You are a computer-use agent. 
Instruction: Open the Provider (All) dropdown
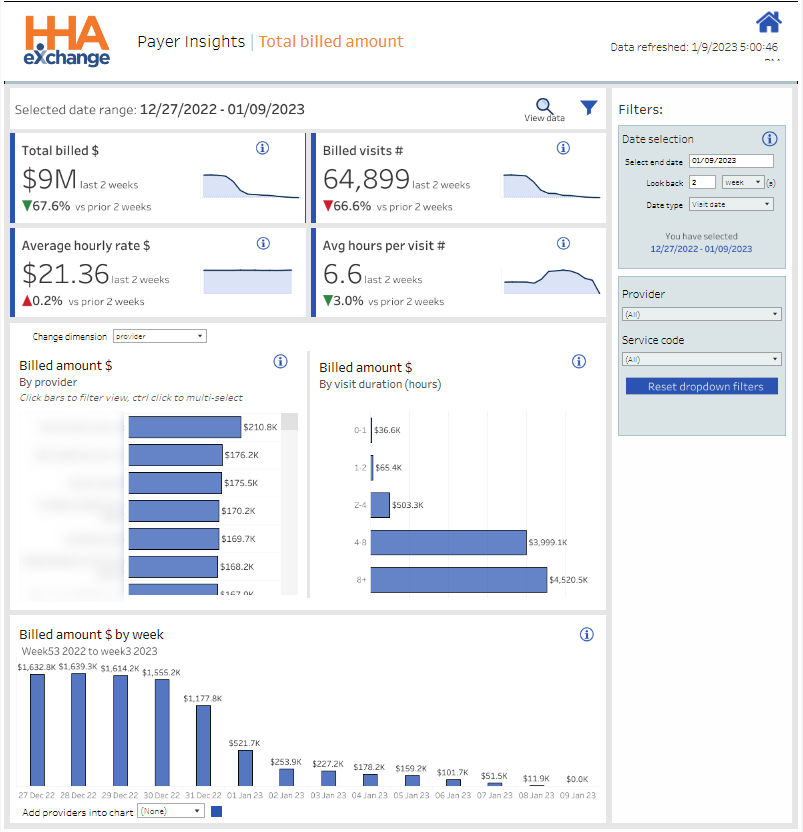(x=701, y=313)
